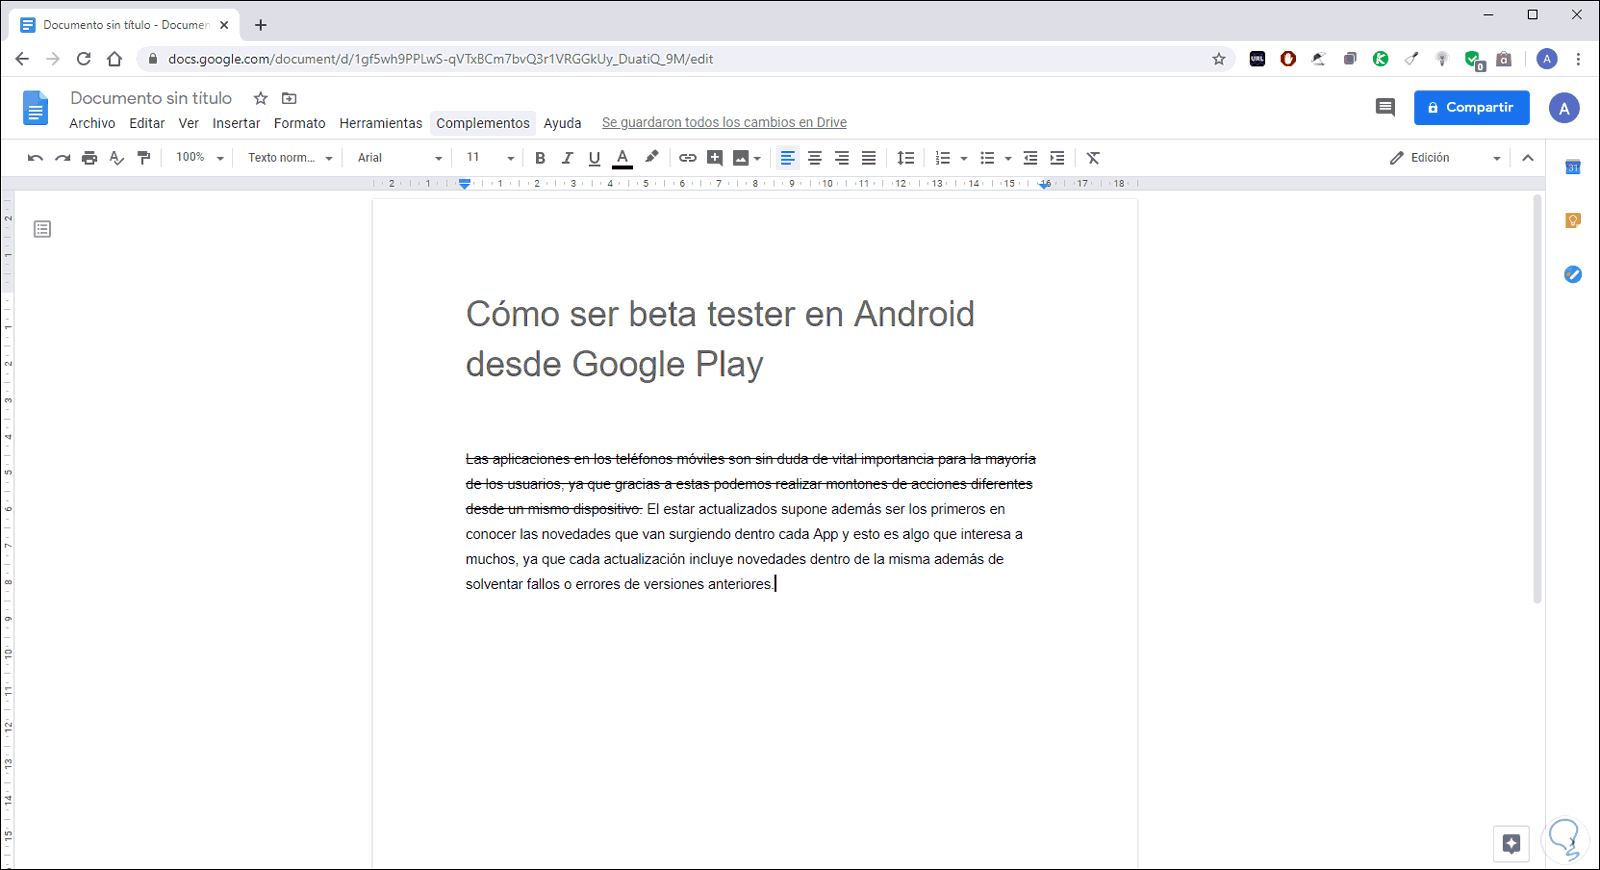
Task: Toggle italic formatting
Action: pos(567,158)
